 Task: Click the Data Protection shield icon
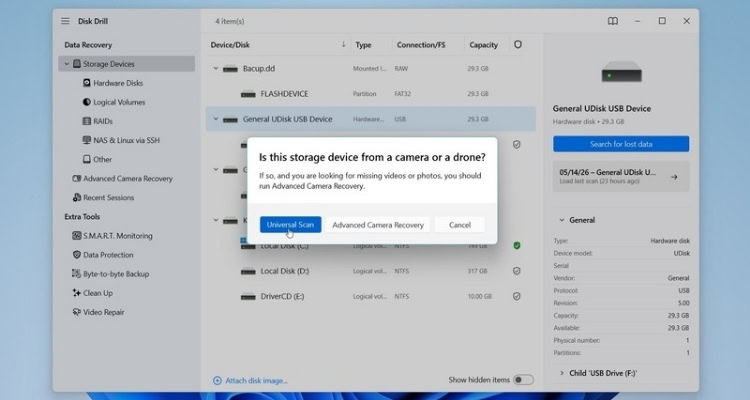(77, 255)
